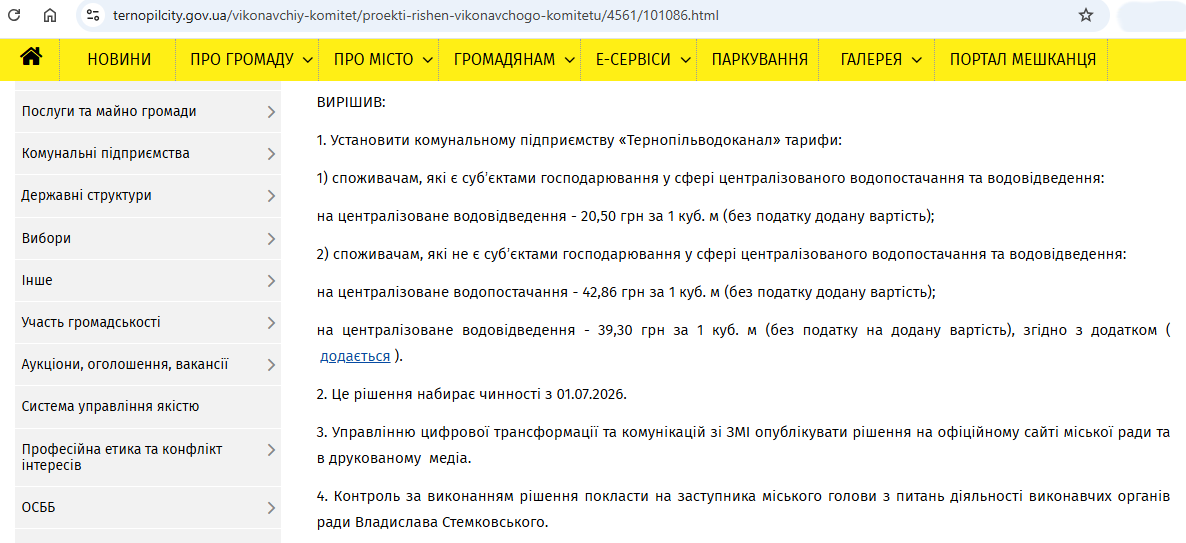
Task: Click the 20,50 грн tariff line
Action: point(626,216)
